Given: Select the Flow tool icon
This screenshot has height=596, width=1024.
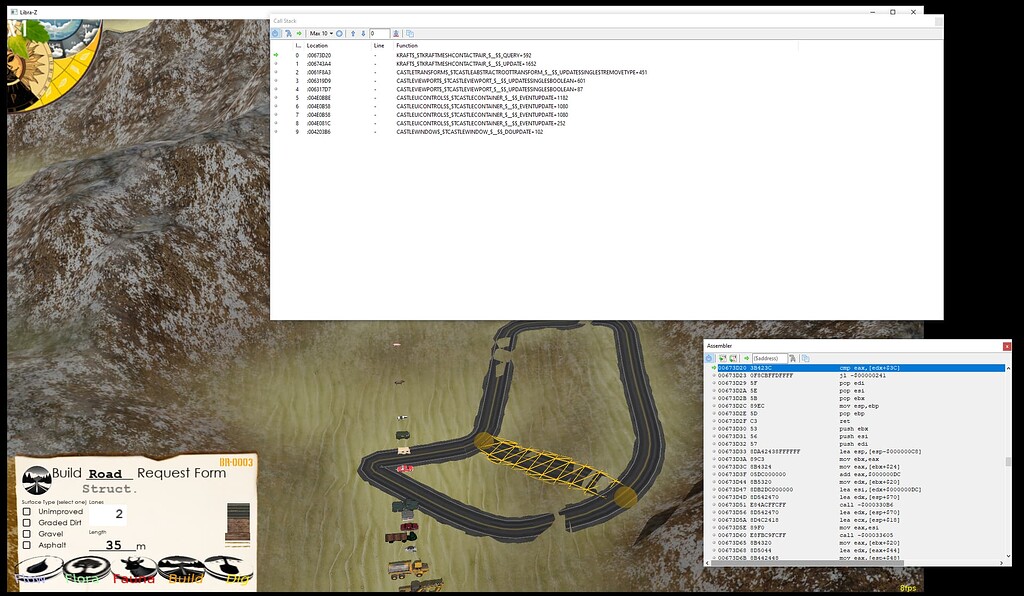Looking at the screenshot, I should point(38,567).
